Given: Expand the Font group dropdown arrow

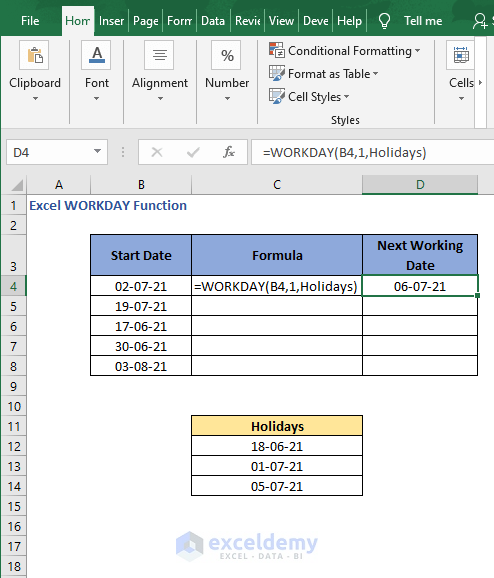Looking at the screenshot, I should [x=96, y=98].
